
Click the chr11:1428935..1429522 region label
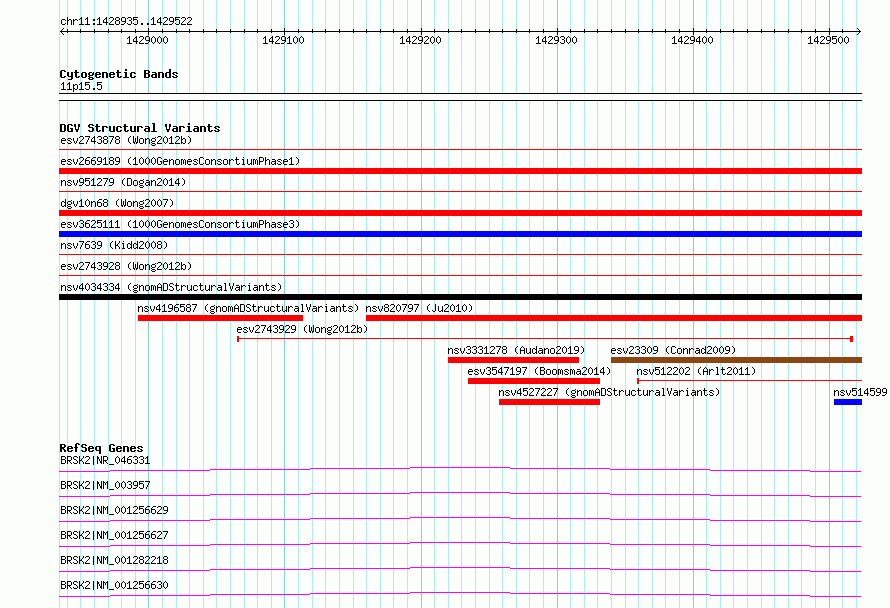point(126,22)
